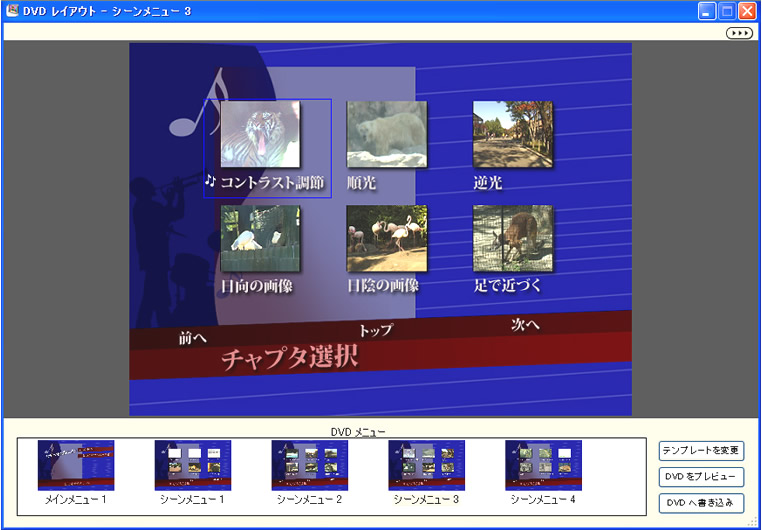Open メインメニュー 1 in the menu strip
Viewport: 762px width, 530px height.
point(76,465)
